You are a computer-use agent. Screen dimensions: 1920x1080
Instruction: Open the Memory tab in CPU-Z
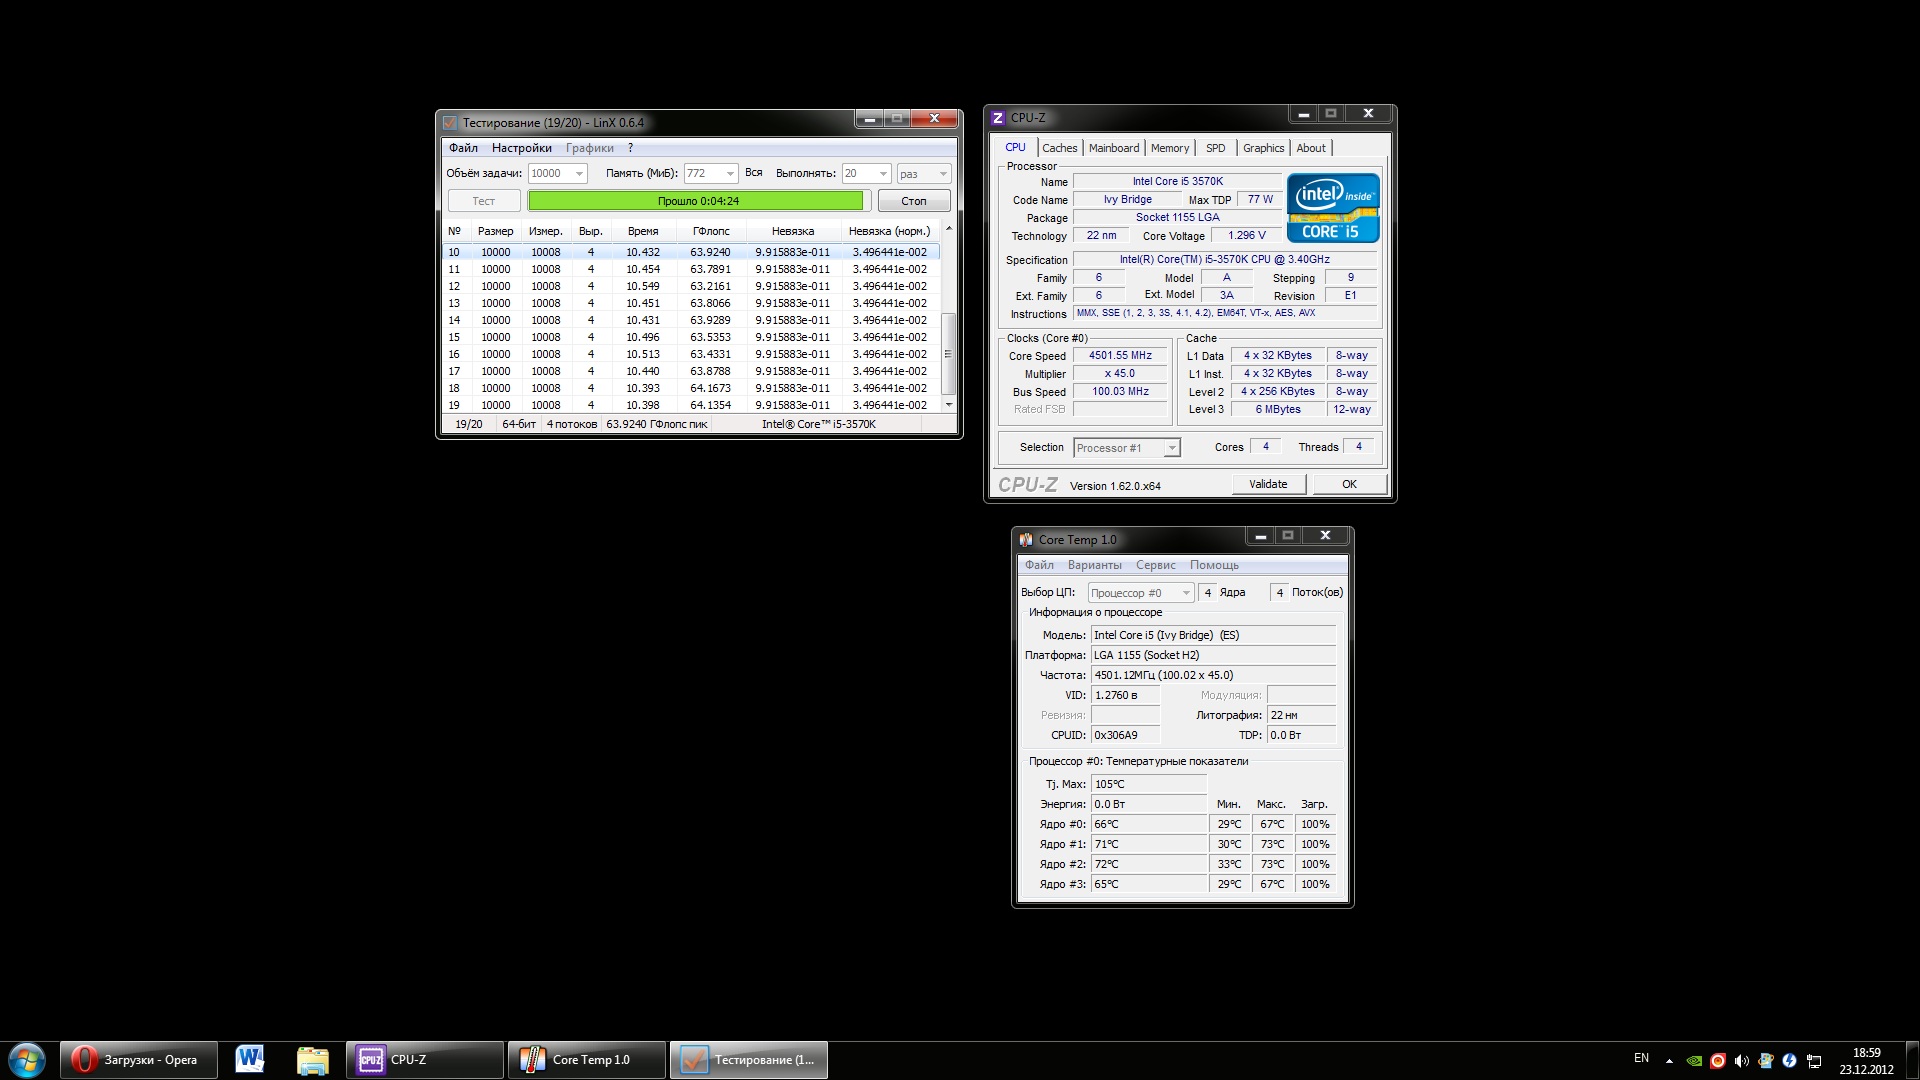point(1169,148)
